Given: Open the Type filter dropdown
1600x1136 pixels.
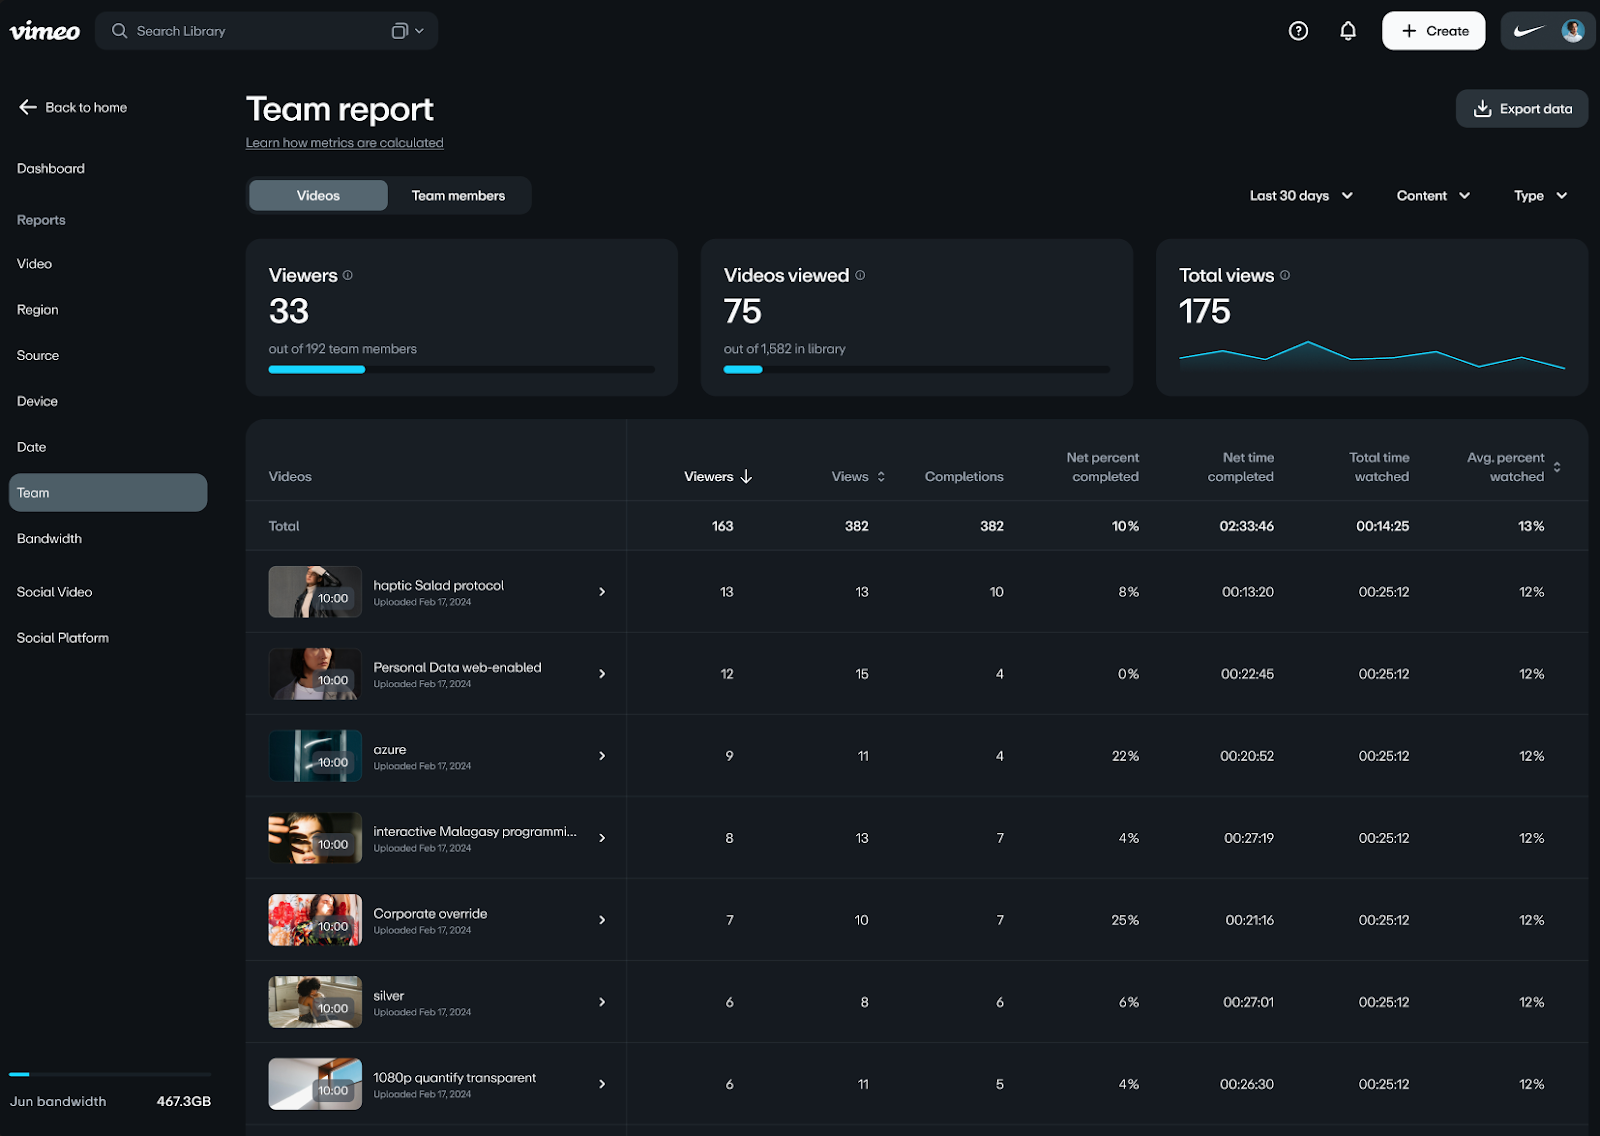Looking at the screenshot, I should point(1539,195).
